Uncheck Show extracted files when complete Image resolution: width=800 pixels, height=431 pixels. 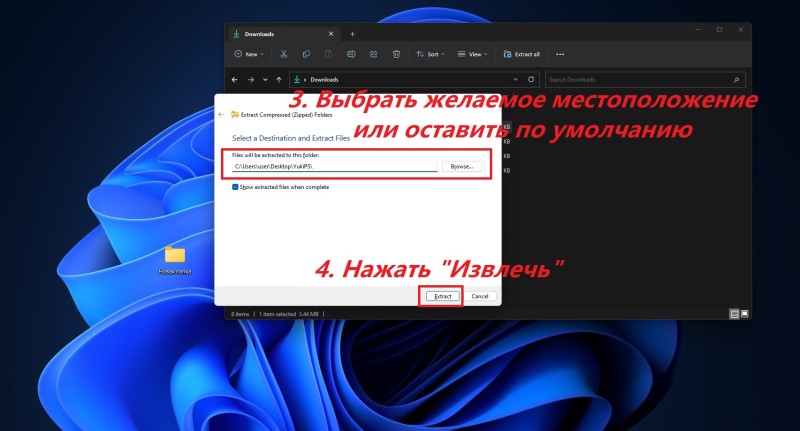(x=235, y=187)
